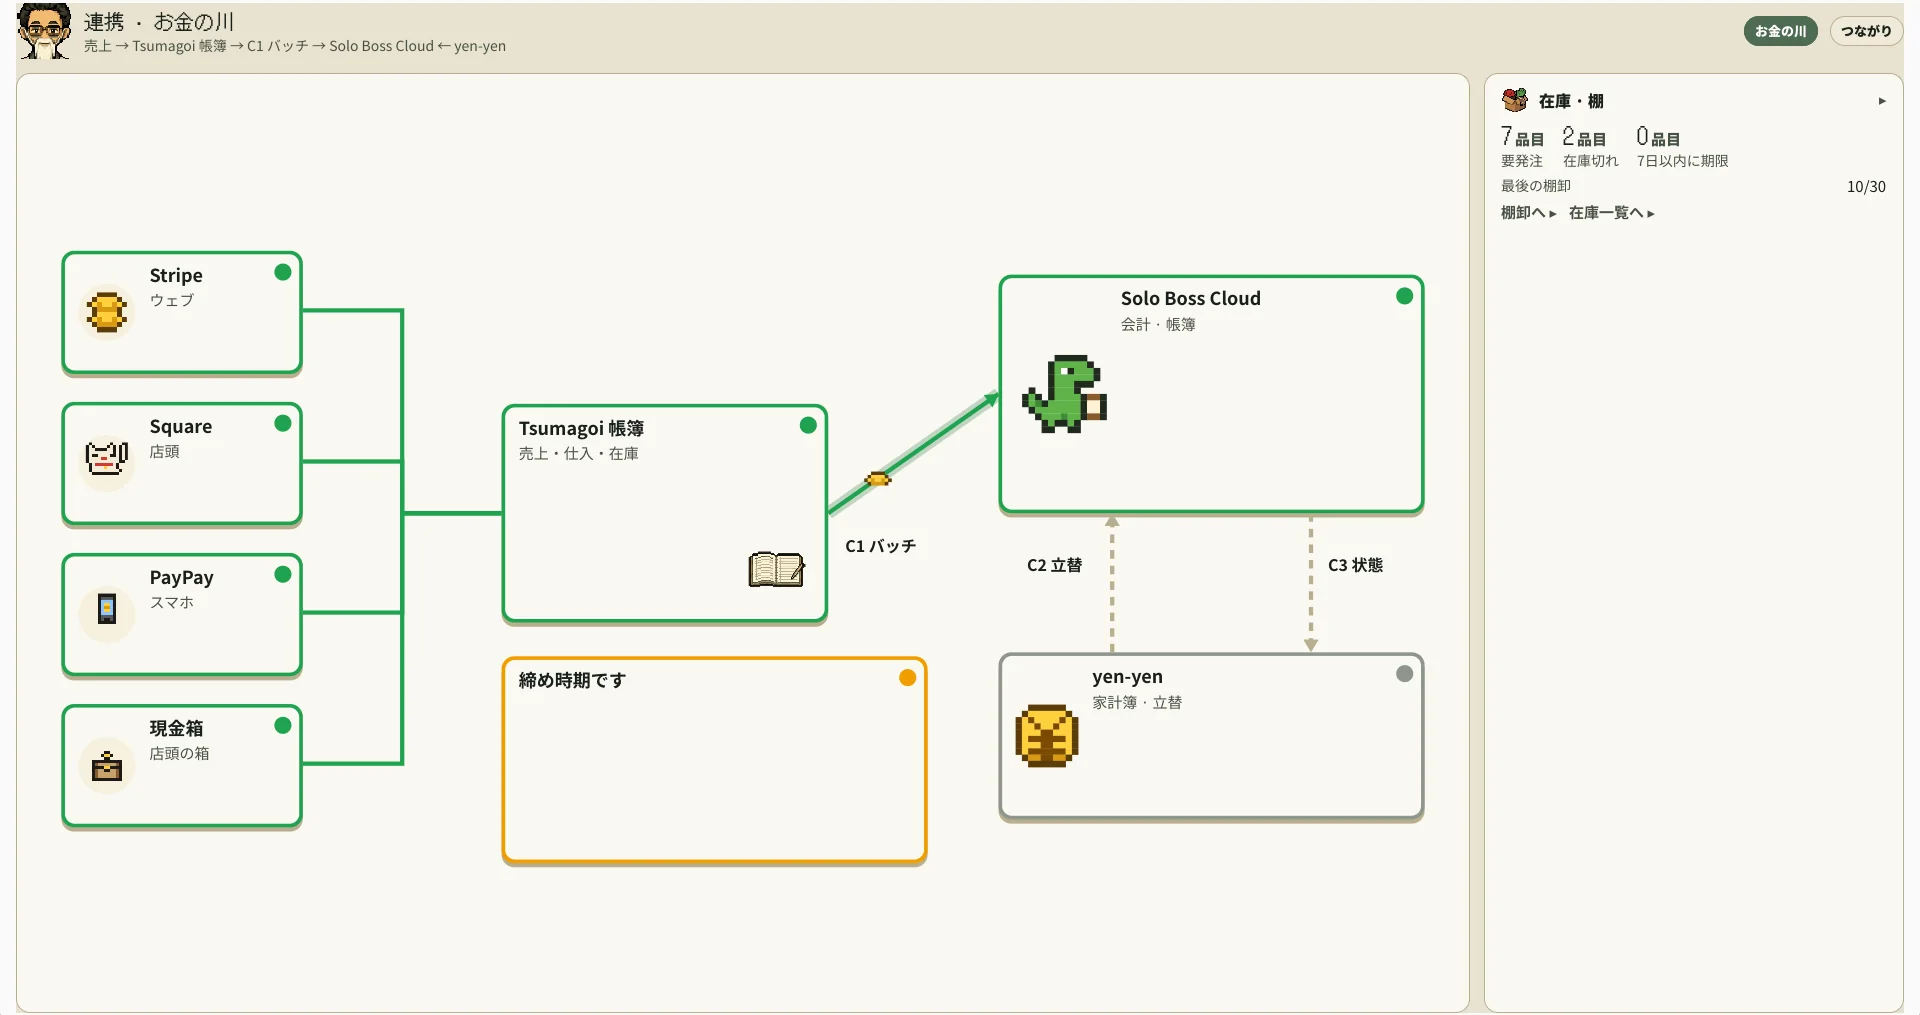Image resolution: width=1920 pixels, height=1015 pixels.
Task: Click the C2 立替 connection label
Action: click(x=1054, y=565)
